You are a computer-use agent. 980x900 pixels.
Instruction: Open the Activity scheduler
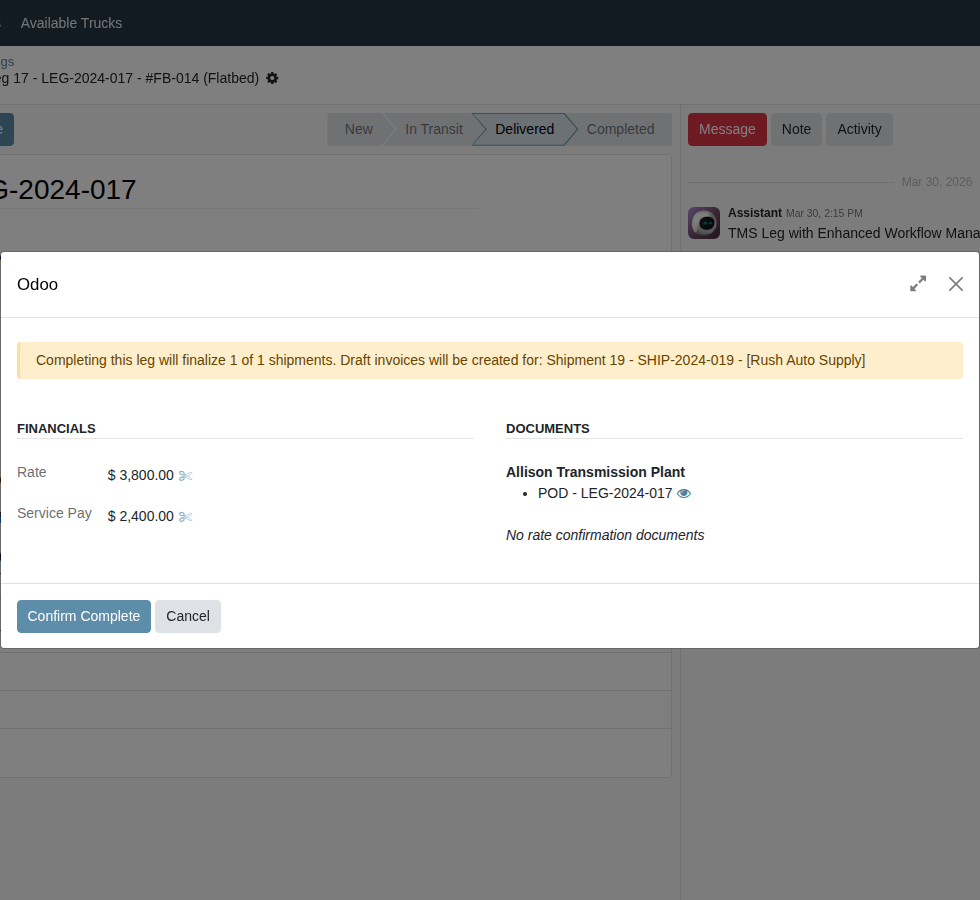tap(859, 129)
